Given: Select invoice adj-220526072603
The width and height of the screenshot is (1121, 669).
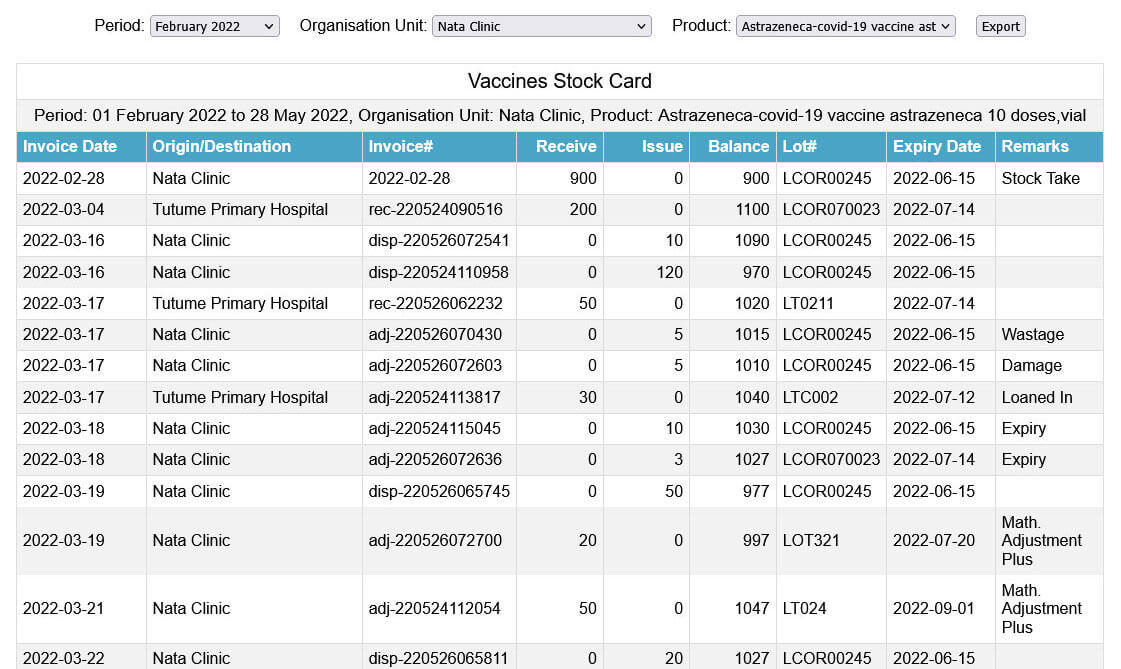Looking at the screenshot, I should click(x=435, y=366).
